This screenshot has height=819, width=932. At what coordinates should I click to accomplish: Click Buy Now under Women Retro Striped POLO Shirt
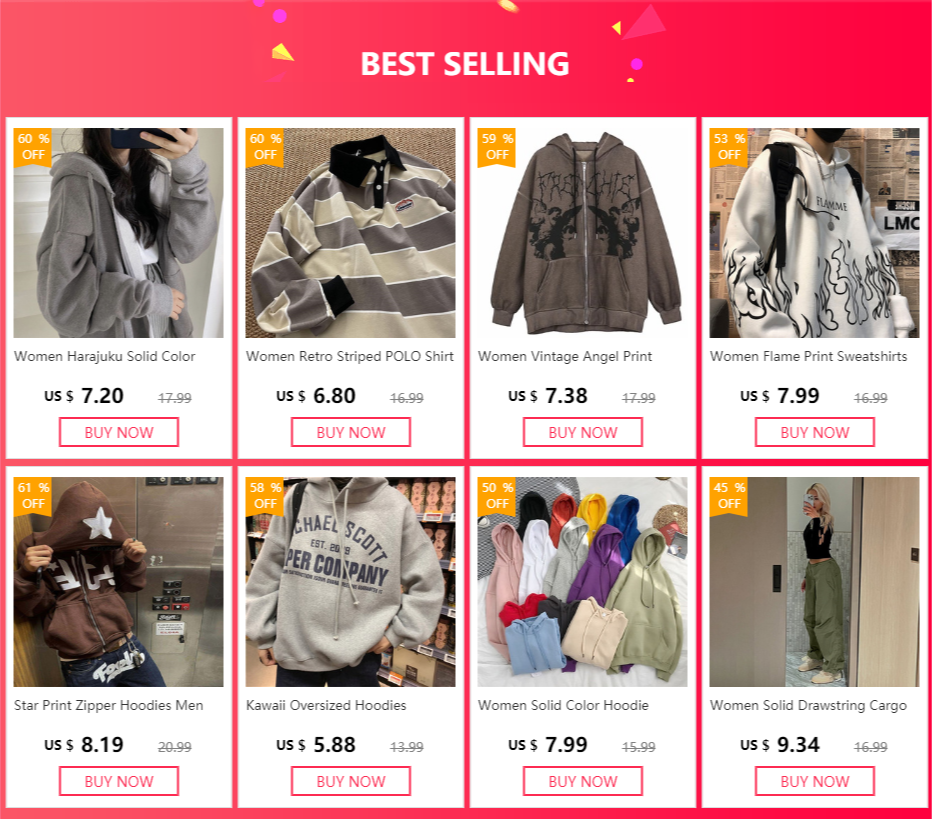pos(351,432)
